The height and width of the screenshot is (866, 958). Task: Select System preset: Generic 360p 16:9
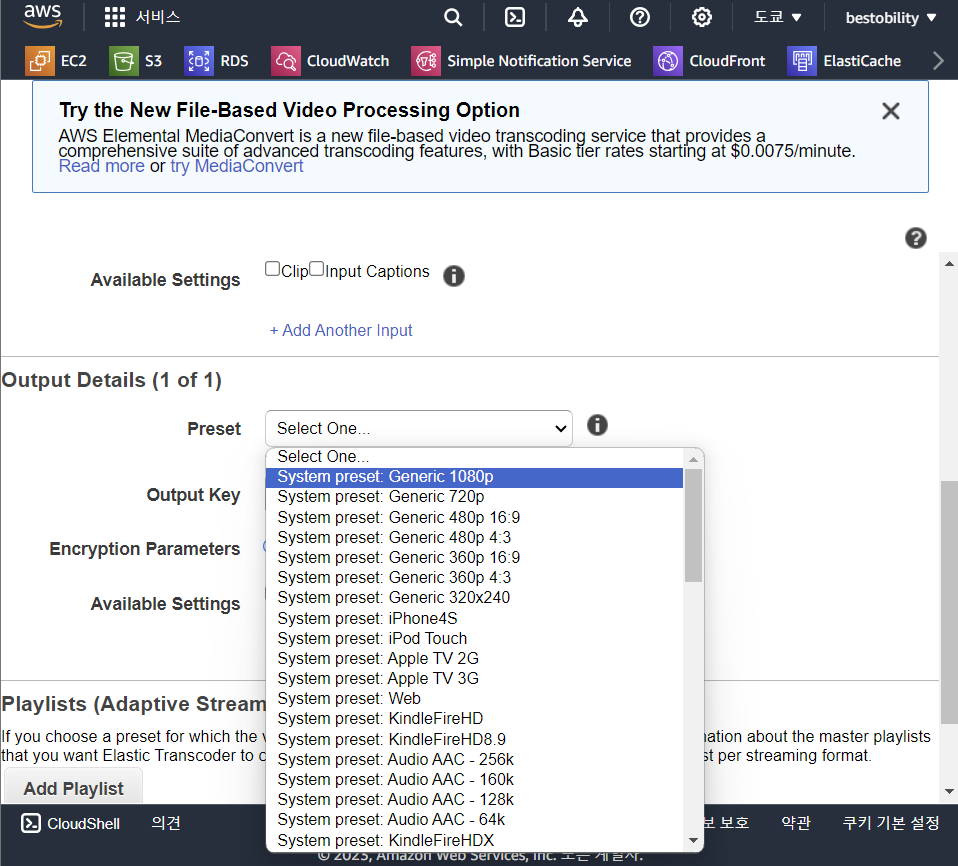474,557
